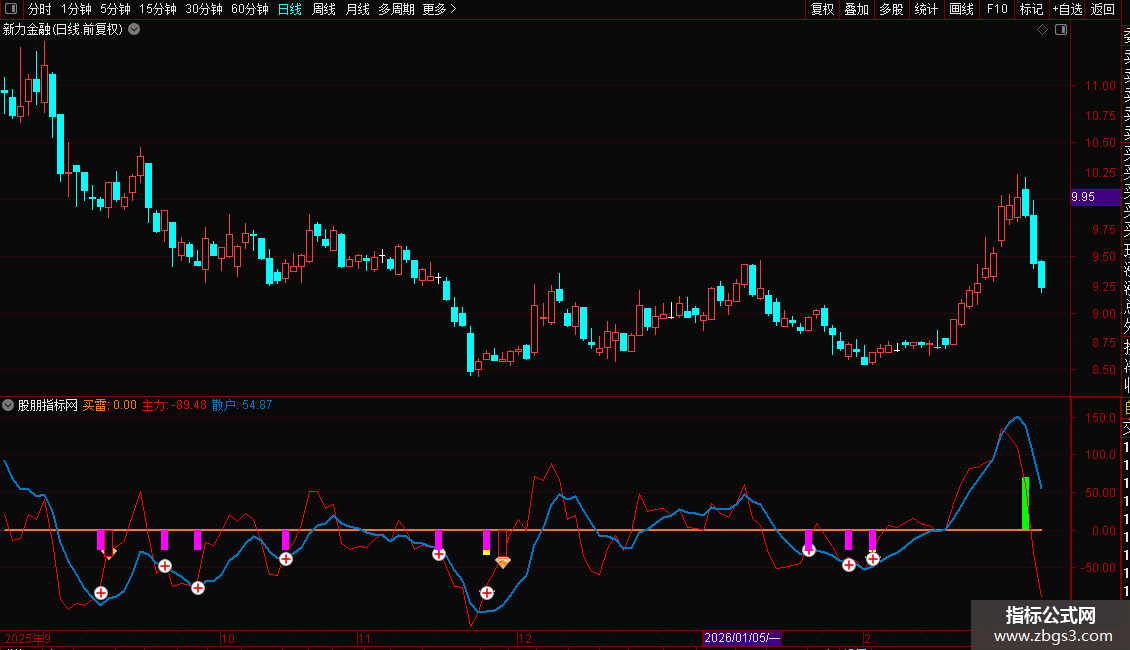Open the 复权 adjustment options
Screen dimensions: 1130x650
tap(822, 9)
